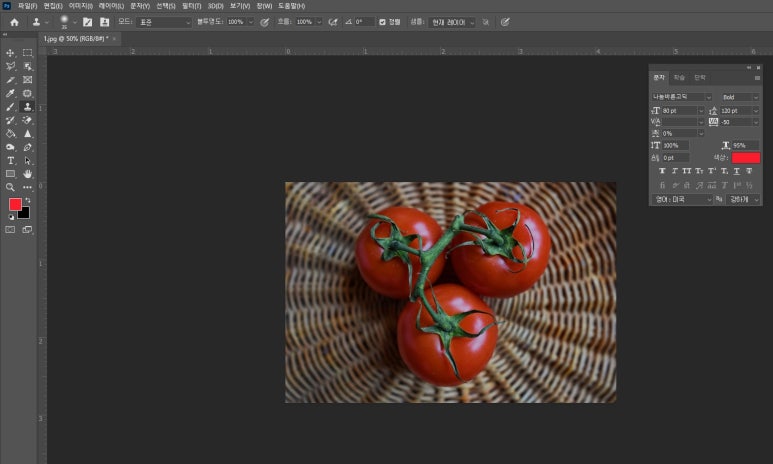
Task: Select the Sharpen tool triangle icon
Action: [28, 133]
